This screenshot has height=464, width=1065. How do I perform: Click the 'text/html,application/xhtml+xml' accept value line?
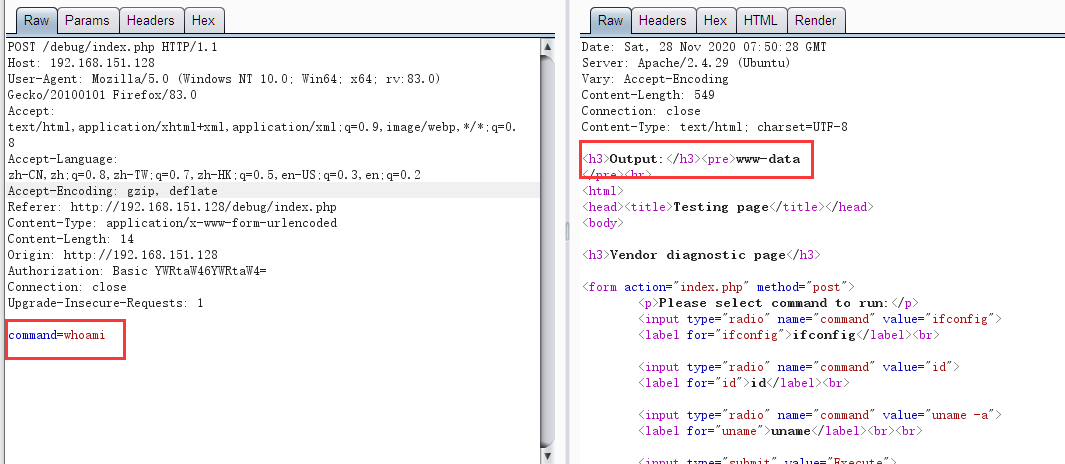coord(262,127)
